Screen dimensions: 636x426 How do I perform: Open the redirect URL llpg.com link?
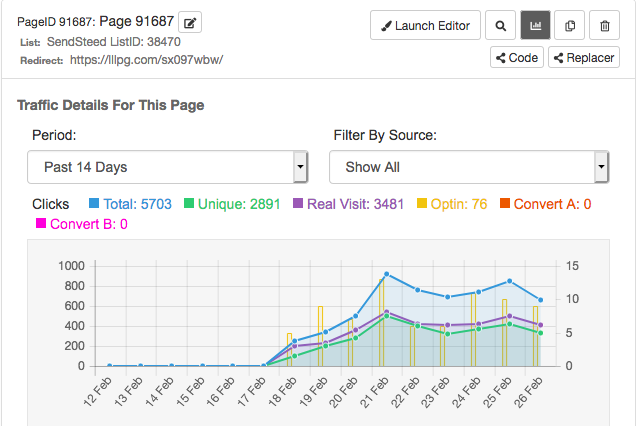(146, 59)
